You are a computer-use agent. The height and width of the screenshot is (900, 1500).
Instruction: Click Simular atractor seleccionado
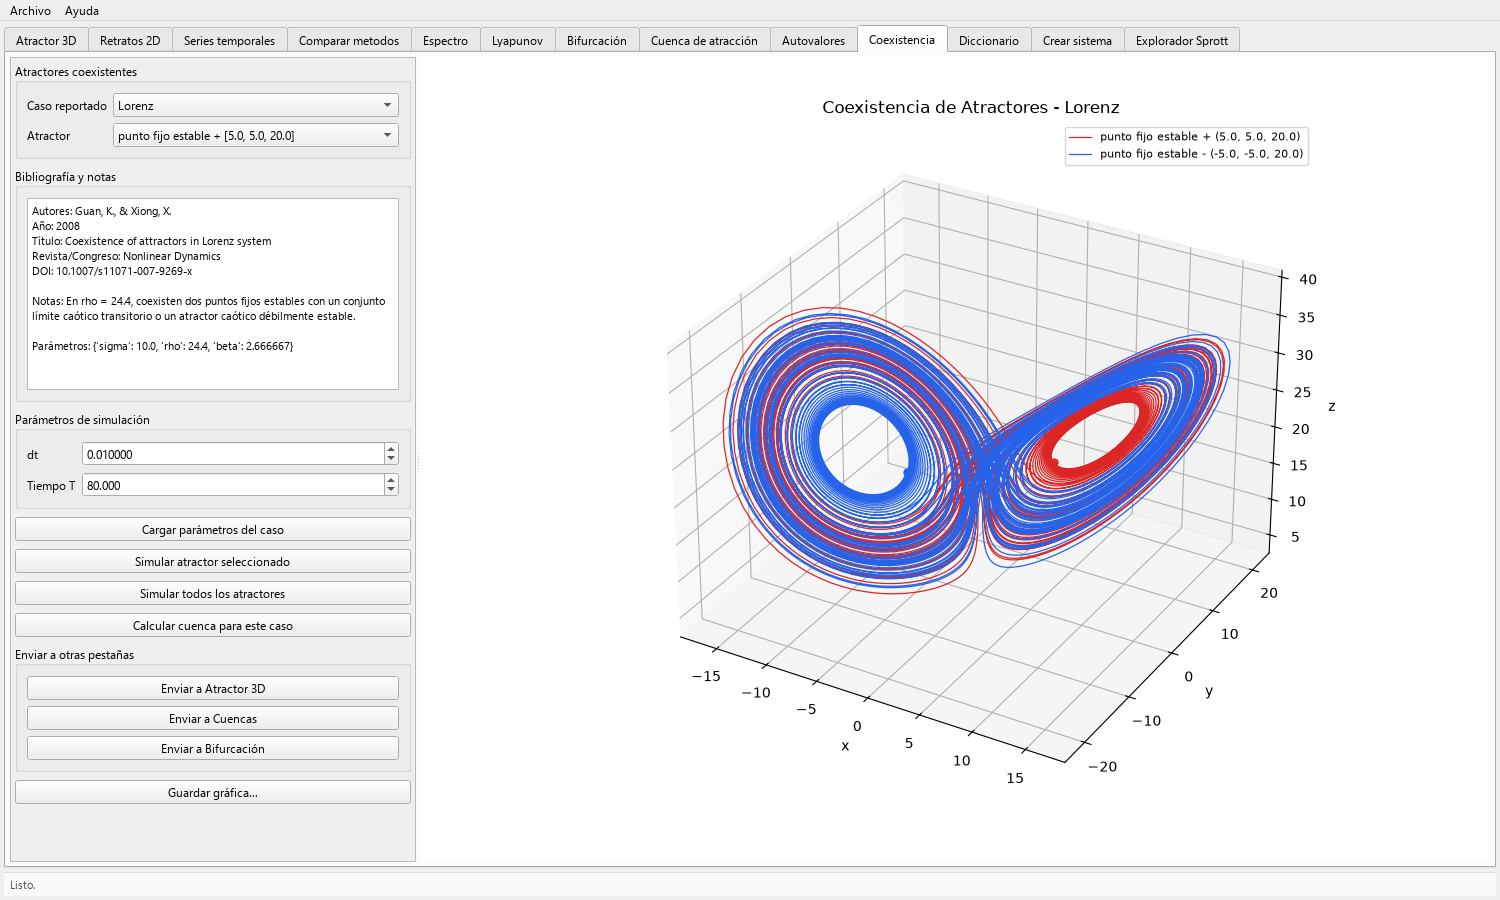pyautogui.click(x=213, y=561)
